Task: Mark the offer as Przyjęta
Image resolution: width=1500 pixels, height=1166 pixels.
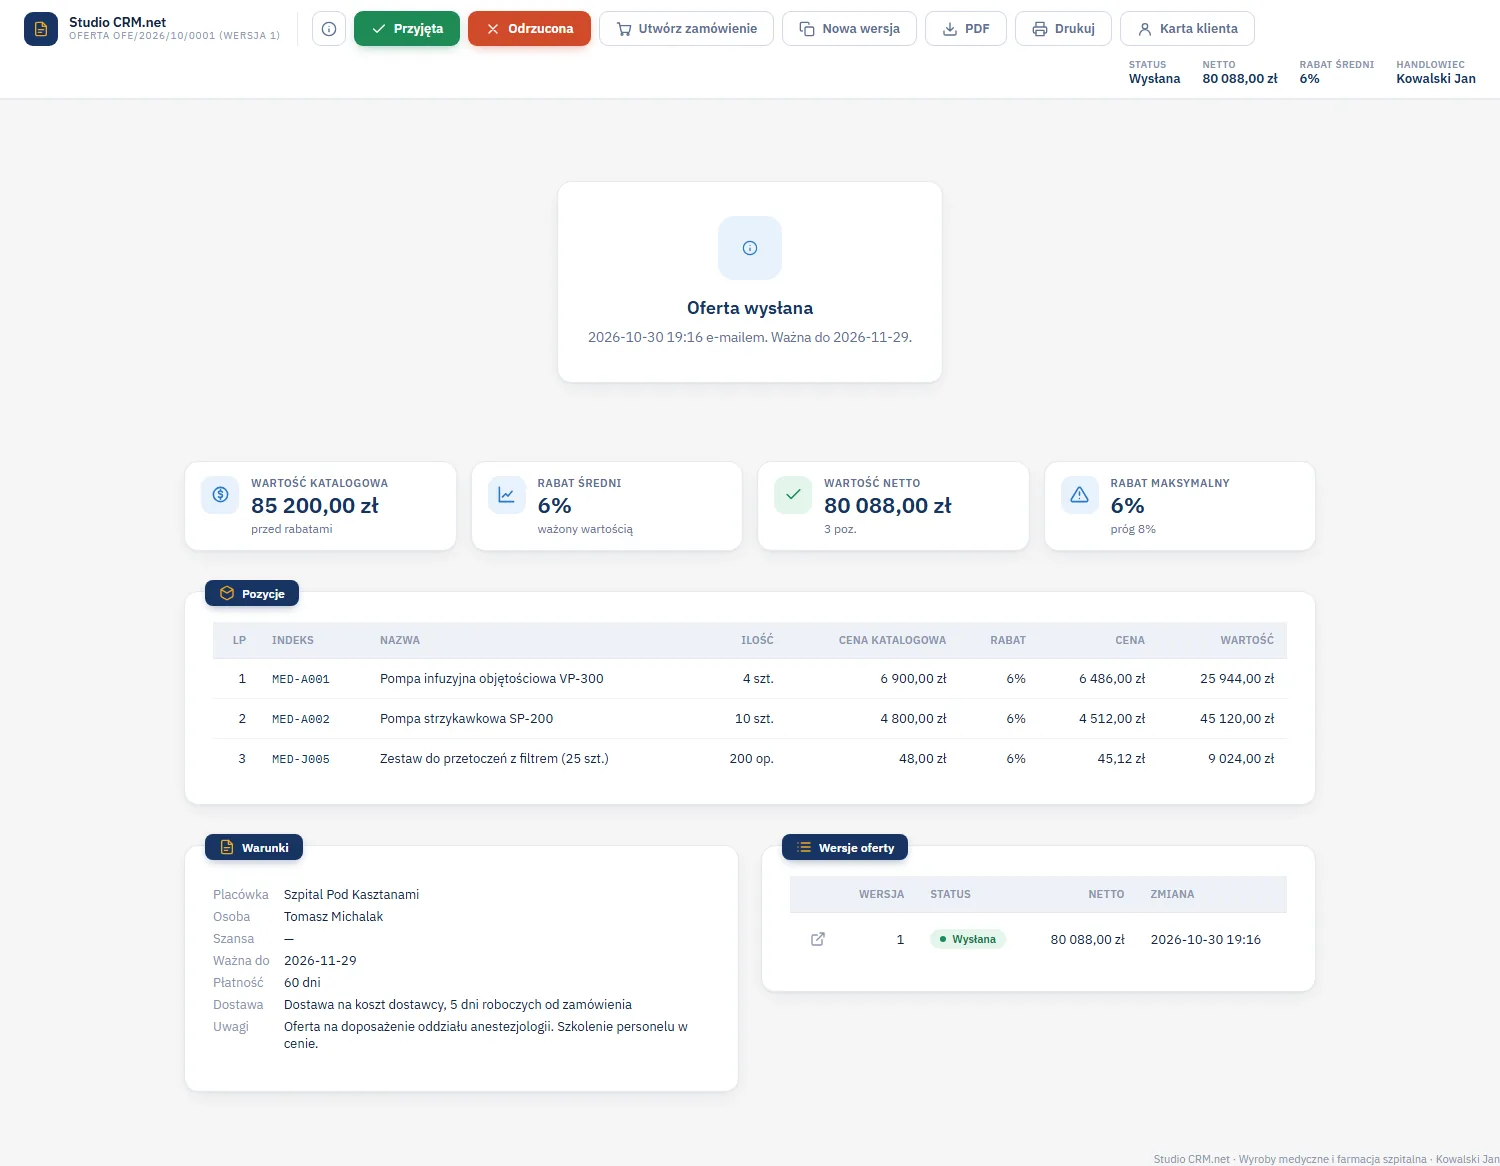Action: (407, 29)
